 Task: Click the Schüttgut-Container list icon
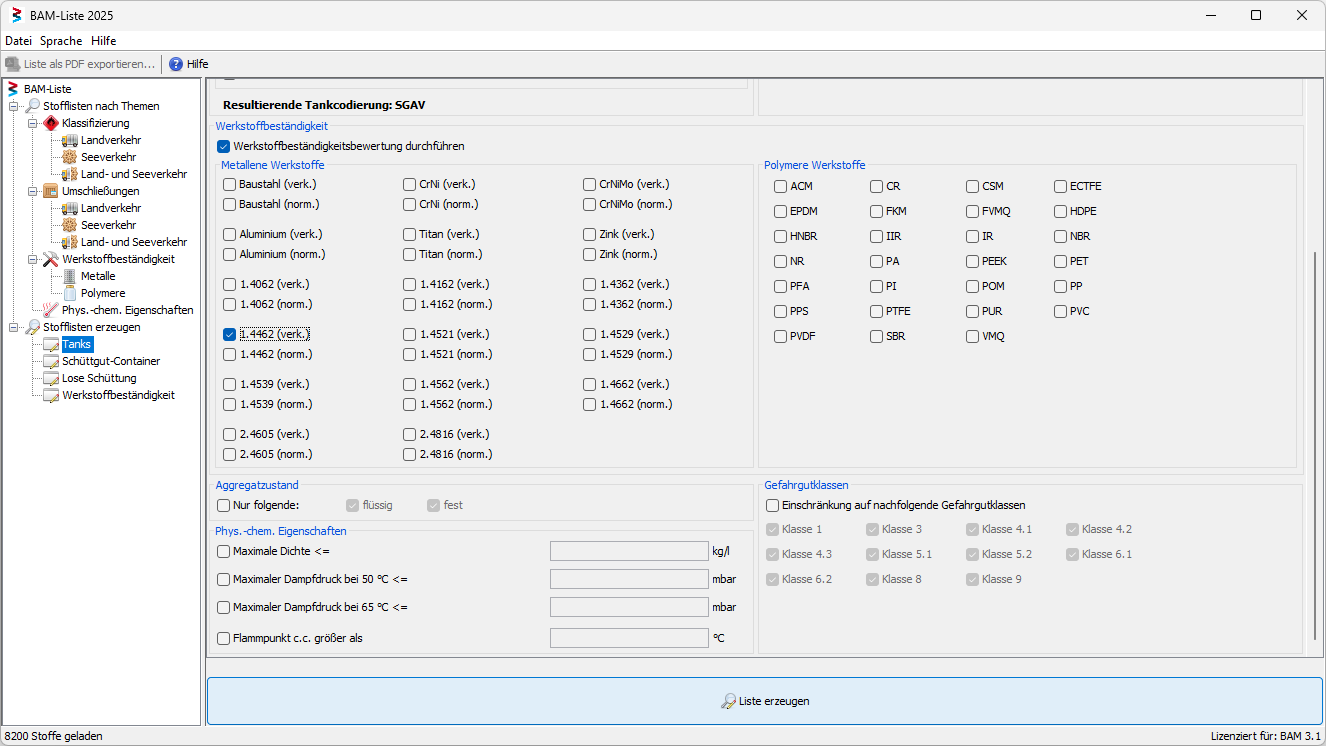pyautogui.click(x=51, y=361)
